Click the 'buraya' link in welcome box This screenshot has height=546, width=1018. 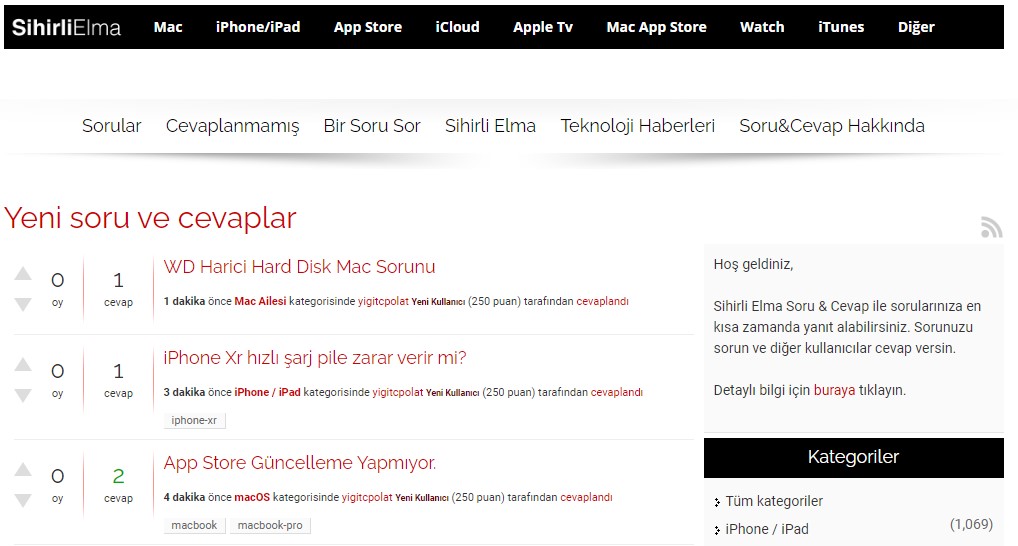point(834,390)
